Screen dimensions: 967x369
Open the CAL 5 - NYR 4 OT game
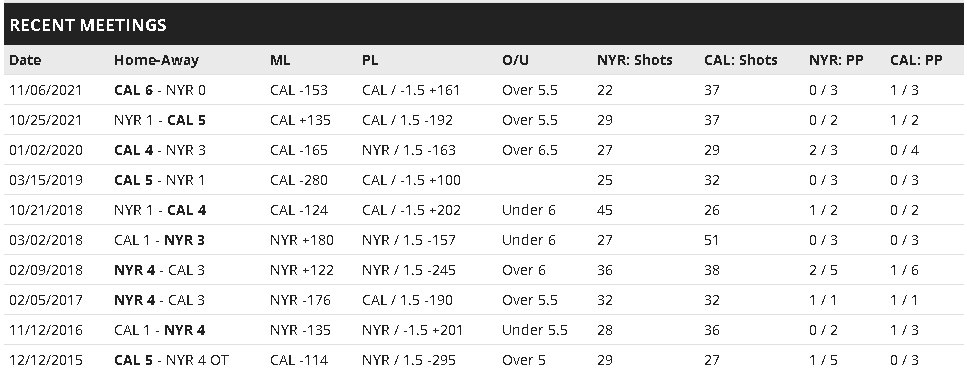(171, 360)
